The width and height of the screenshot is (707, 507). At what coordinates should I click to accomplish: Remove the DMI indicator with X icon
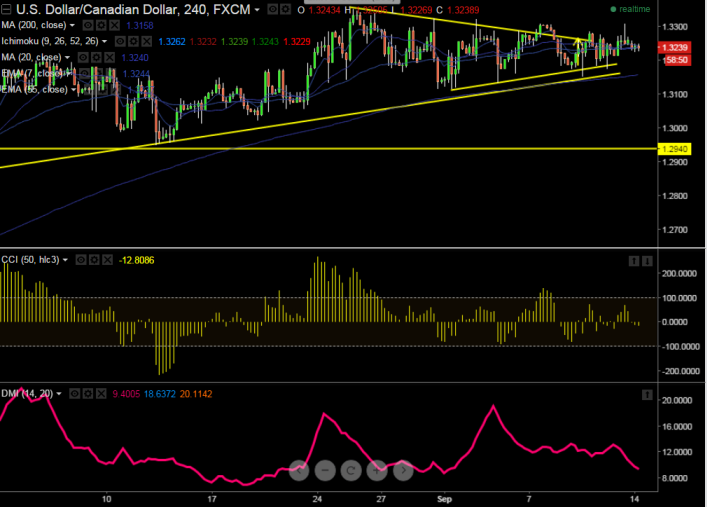[101, 394]
